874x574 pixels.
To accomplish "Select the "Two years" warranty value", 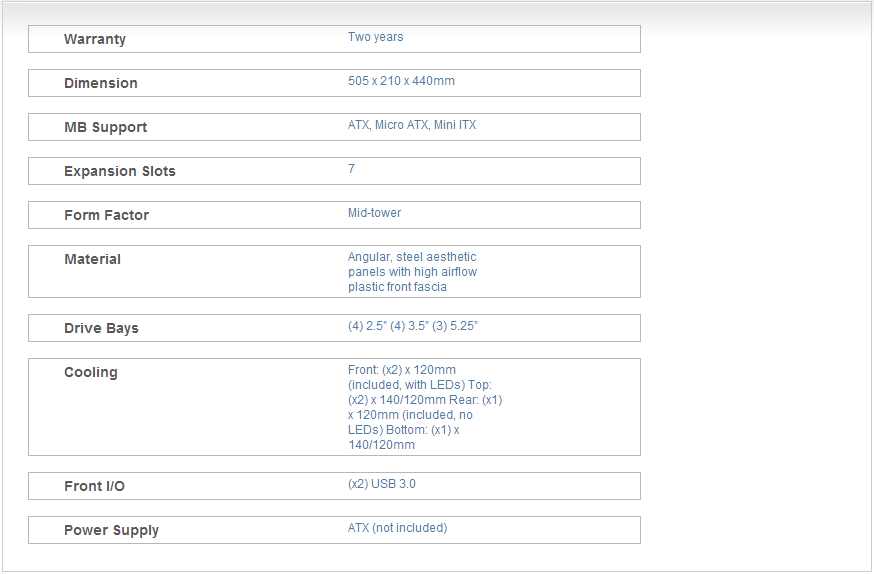I will tap(375, 37).
